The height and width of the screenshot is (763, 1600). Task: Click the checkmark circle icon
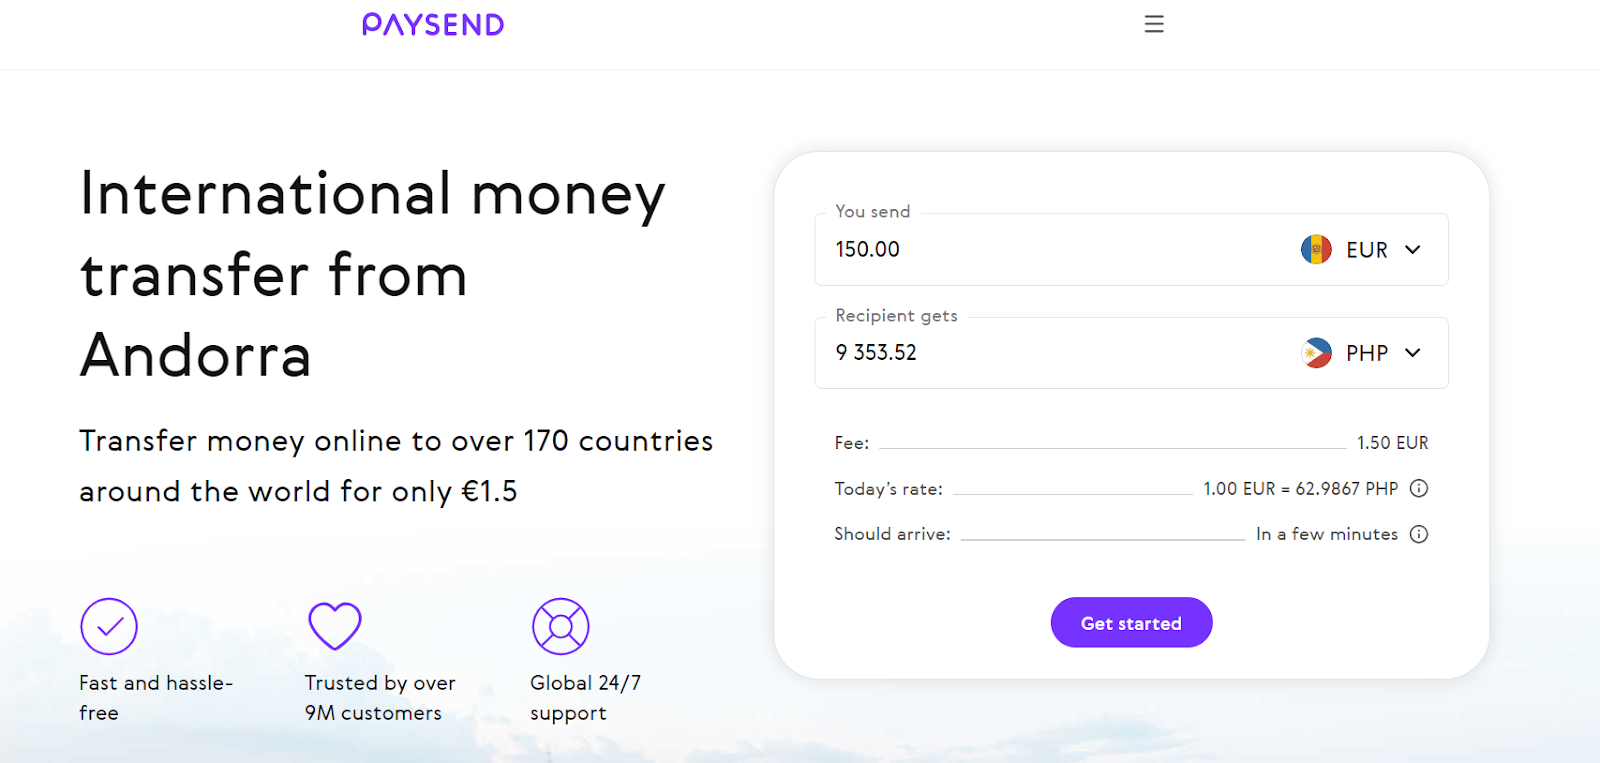click(x=109, y=627)
